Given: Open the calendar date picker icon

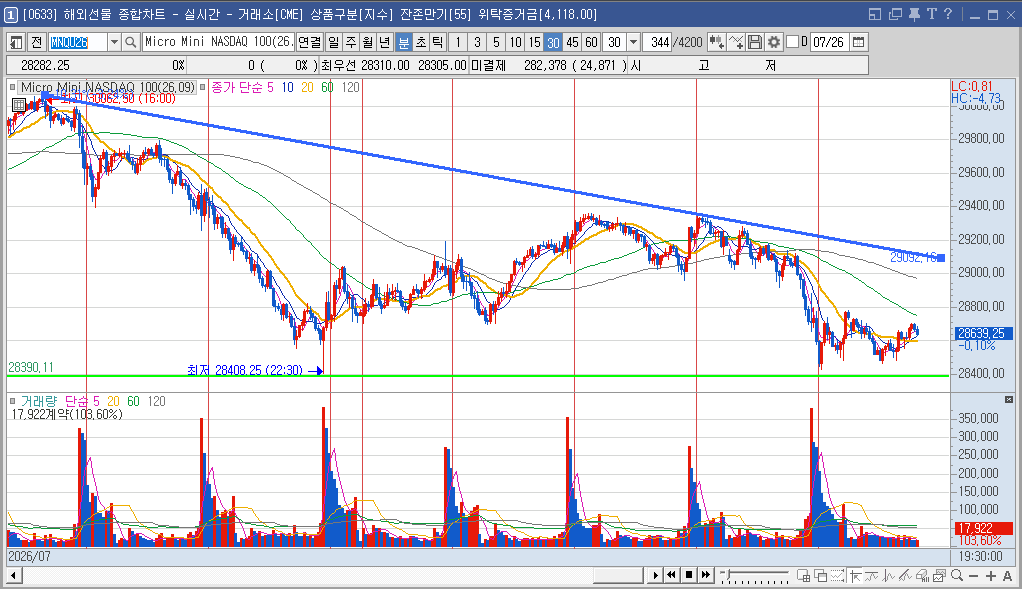Looking at the screenshot, I should click(x=858, y=42).
